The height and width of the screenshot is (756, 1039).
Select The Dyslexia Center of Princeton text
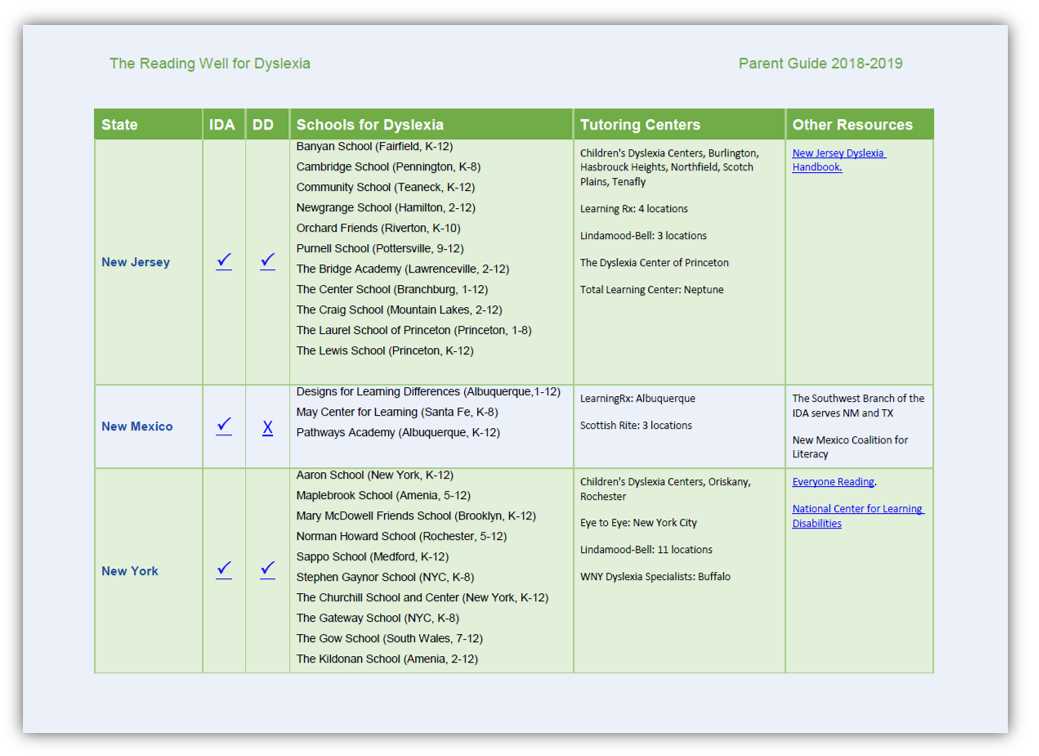point(654,262)
